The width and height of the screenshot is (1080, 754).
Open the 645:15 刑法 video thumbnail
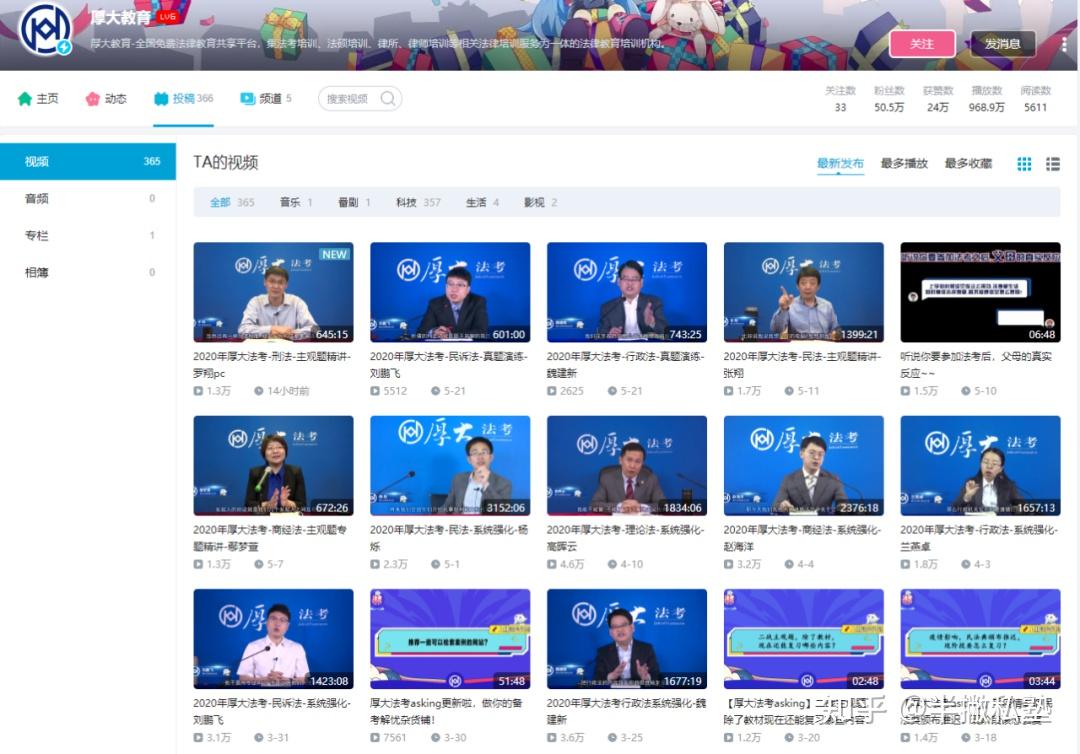click(x=273, y=292)
